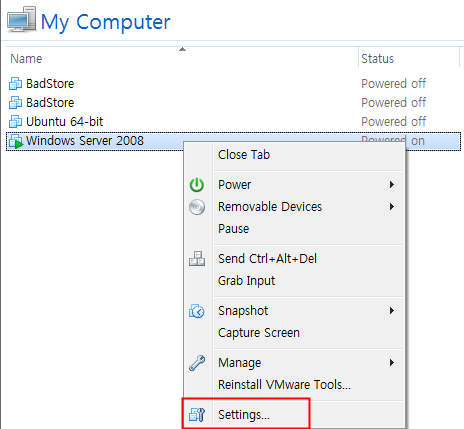This screenshot has width=464, height=429.
Task: Click the Send Ctrl+Alt+Del keyboard icon
Action: click(197, 259)
